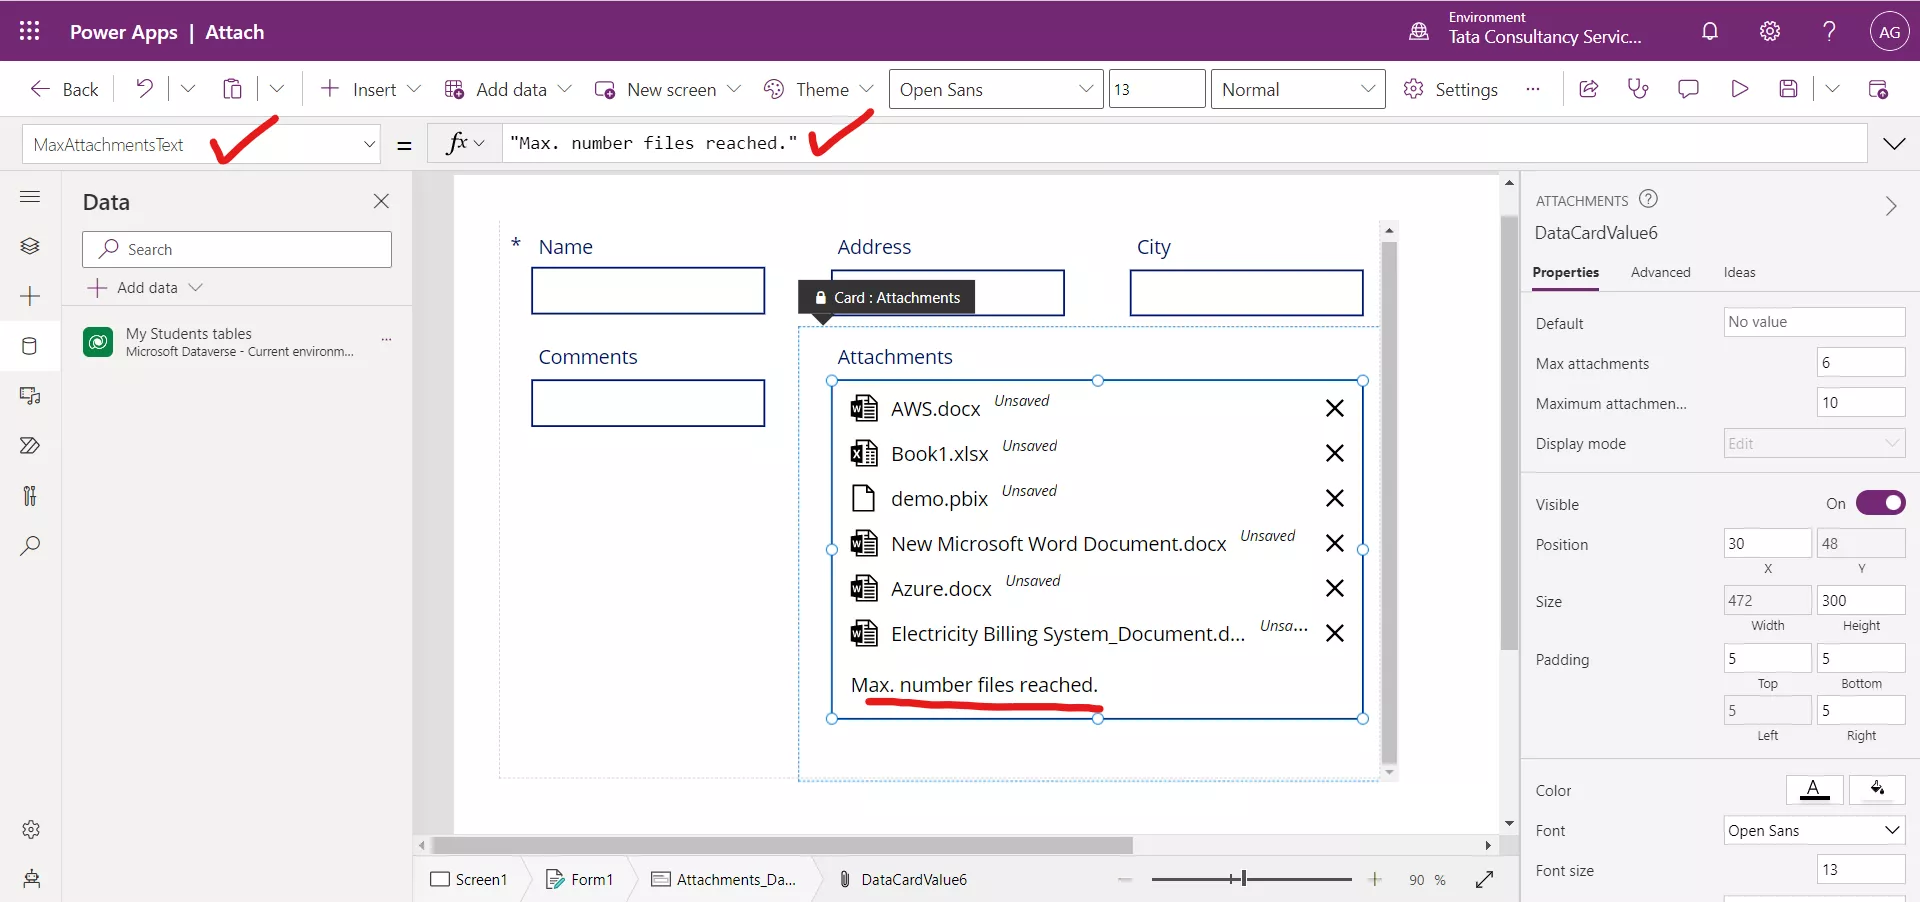The image size is (1920, 902).
Task: Open the App checker stethoscope icon
Action: 1639,88
